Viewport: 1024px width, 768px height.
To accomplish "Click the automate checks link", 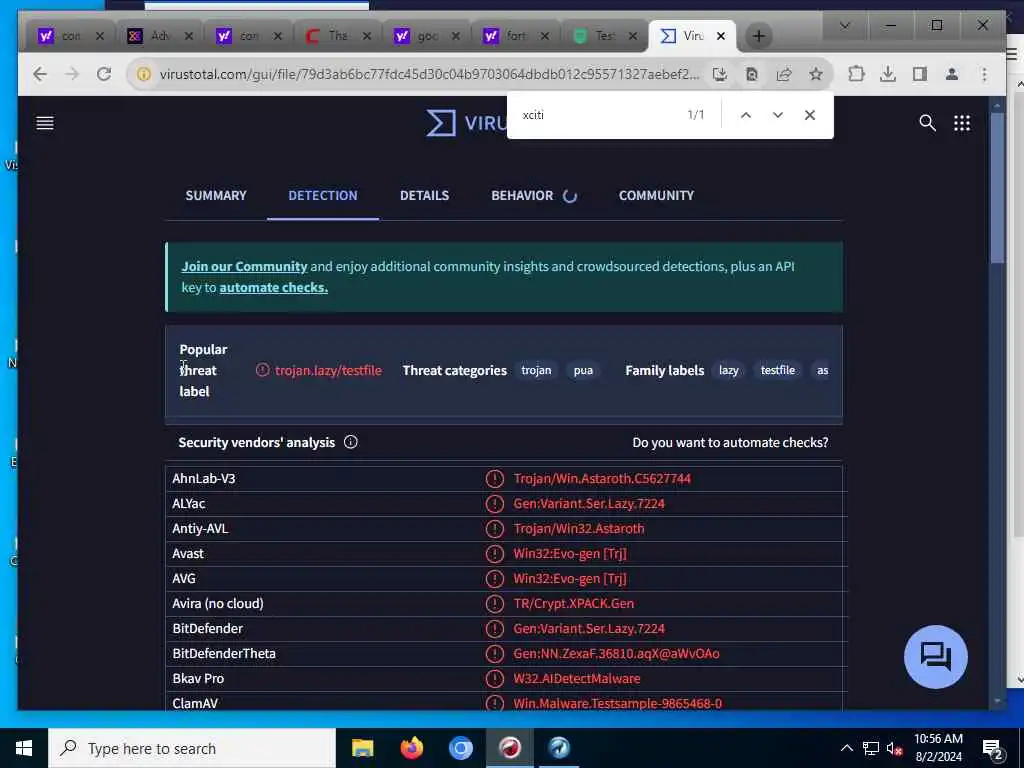I will [x=274, y=287].
